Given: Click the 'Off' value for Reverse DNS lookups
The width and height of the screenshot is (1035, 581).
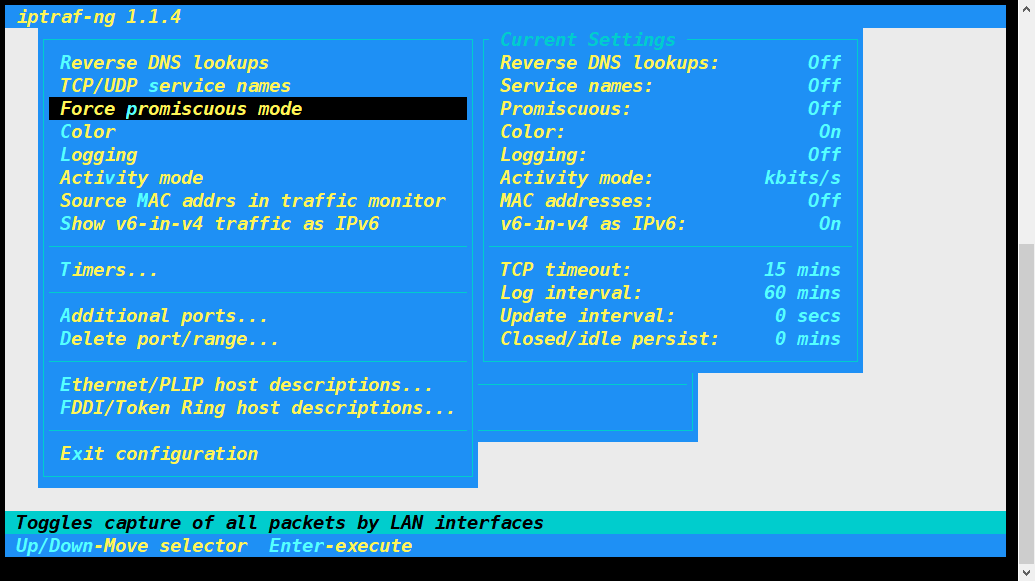Looking at the screenshot, I should click(824, 63).
